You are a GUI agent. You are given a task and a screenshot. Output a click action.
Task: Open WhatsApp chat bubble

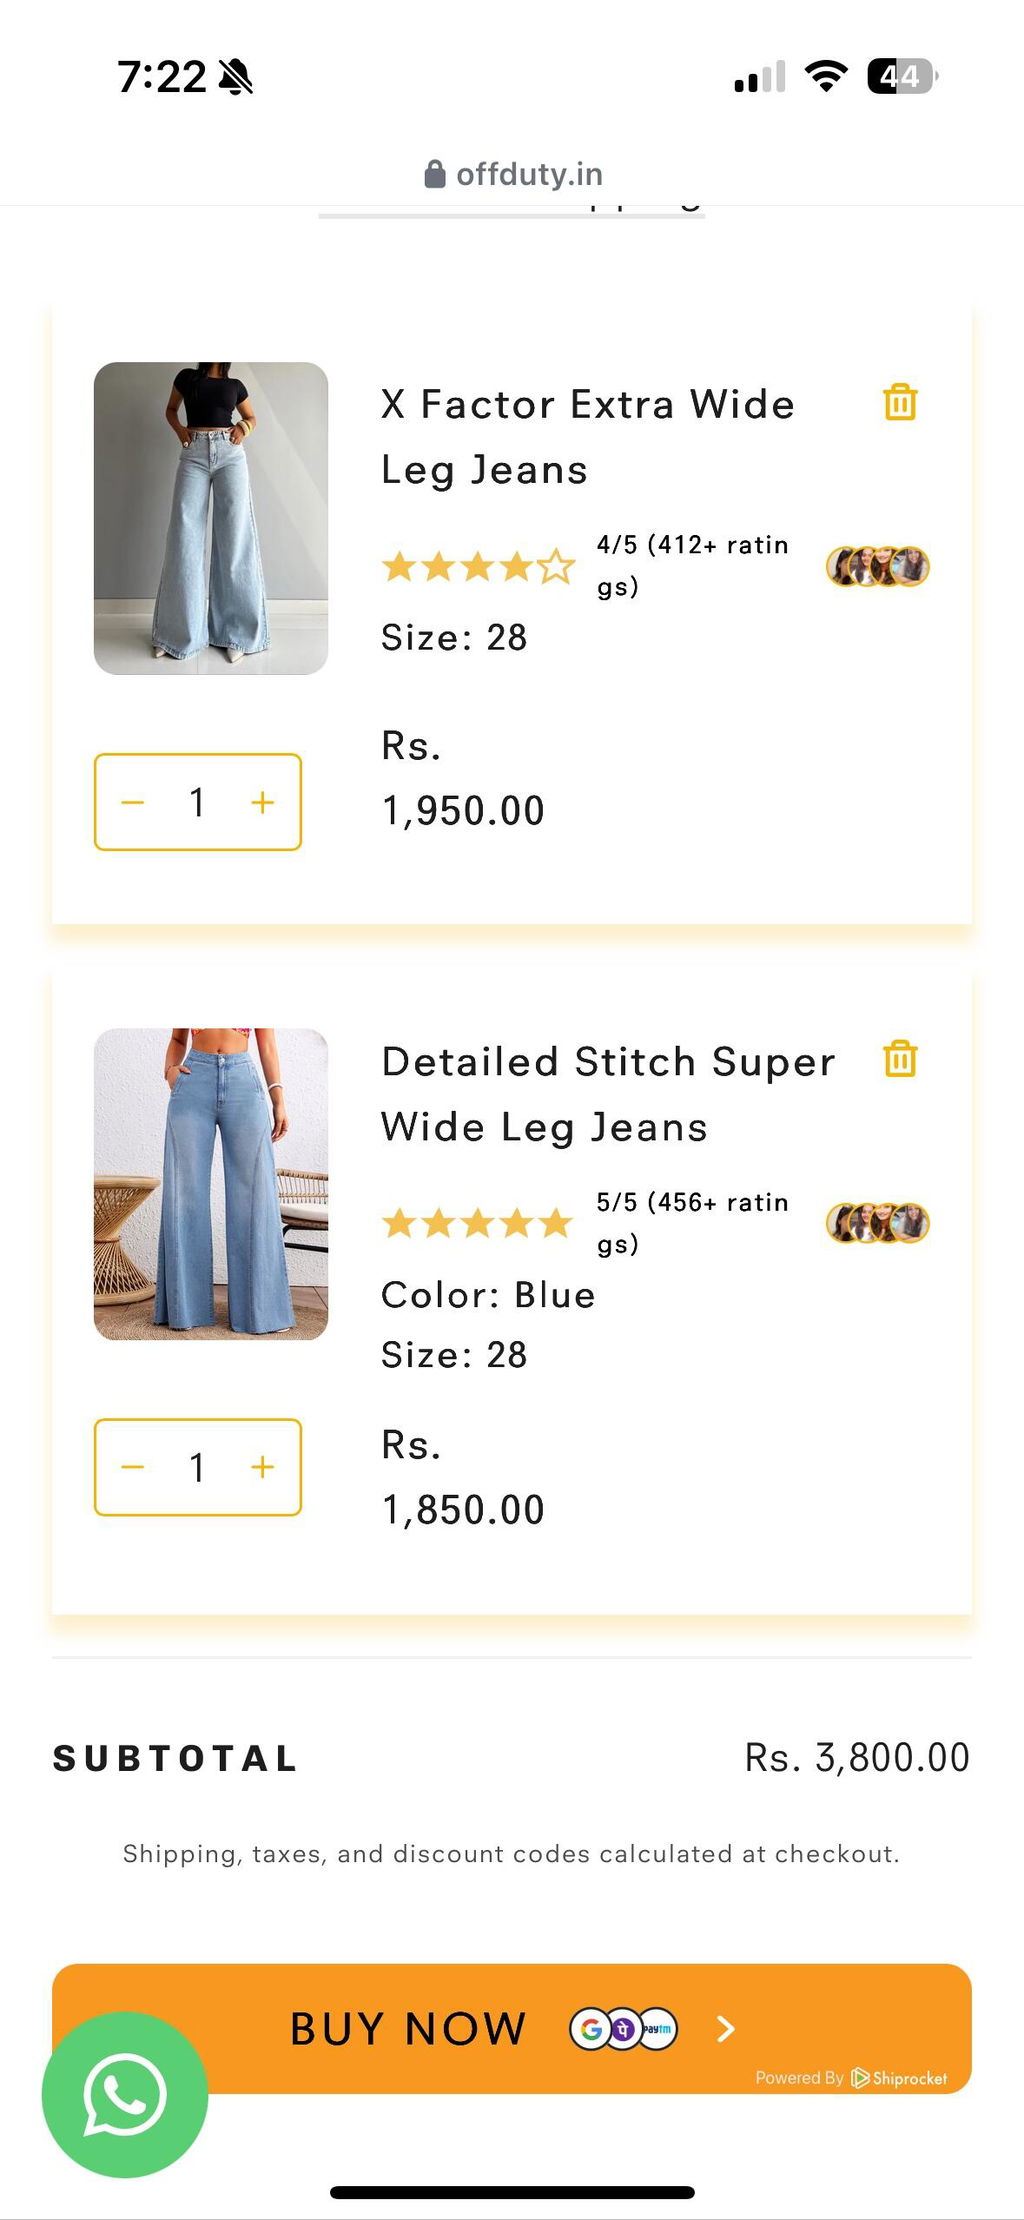(125, 2094)
